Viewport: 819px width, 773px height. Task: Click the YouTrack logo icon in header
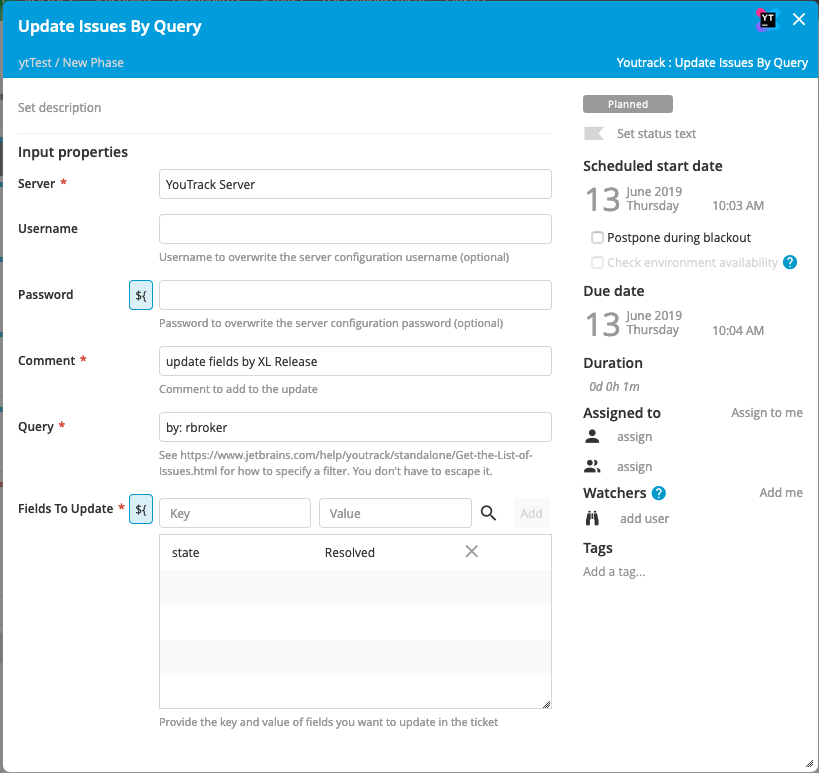tap(767, 20)
